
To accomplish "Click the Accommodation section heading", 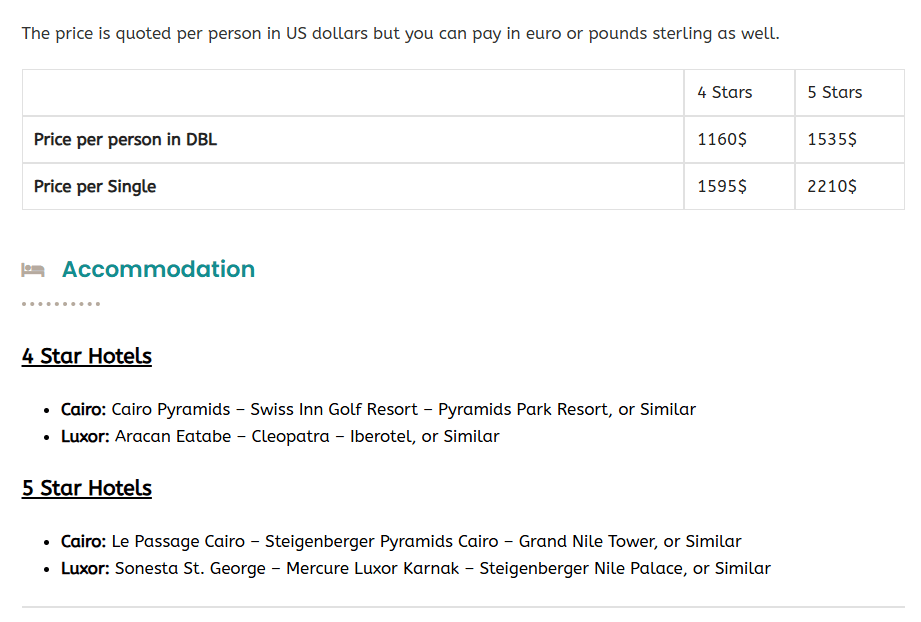I will [x=158, y=269].
